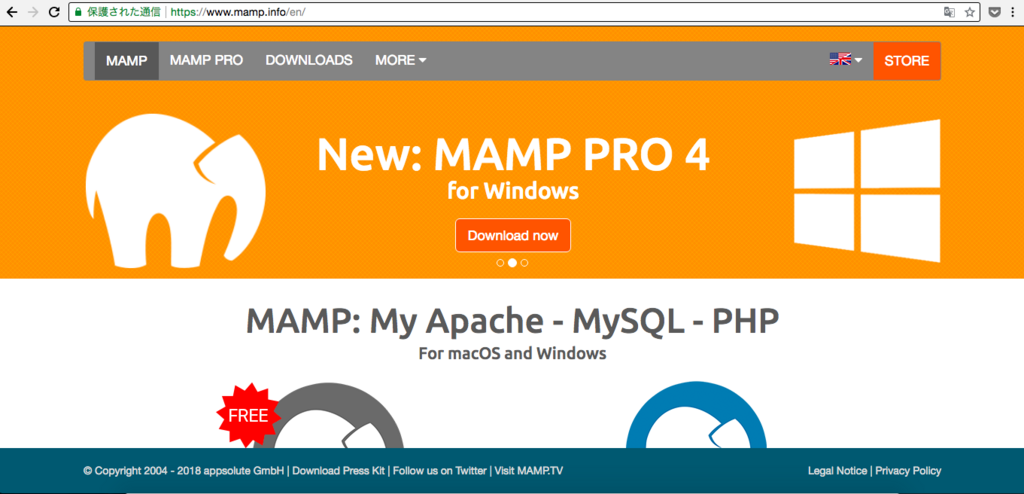Open the translate page icon
The width and height of the screenshot is (1024, 494).
coord(950,12)
